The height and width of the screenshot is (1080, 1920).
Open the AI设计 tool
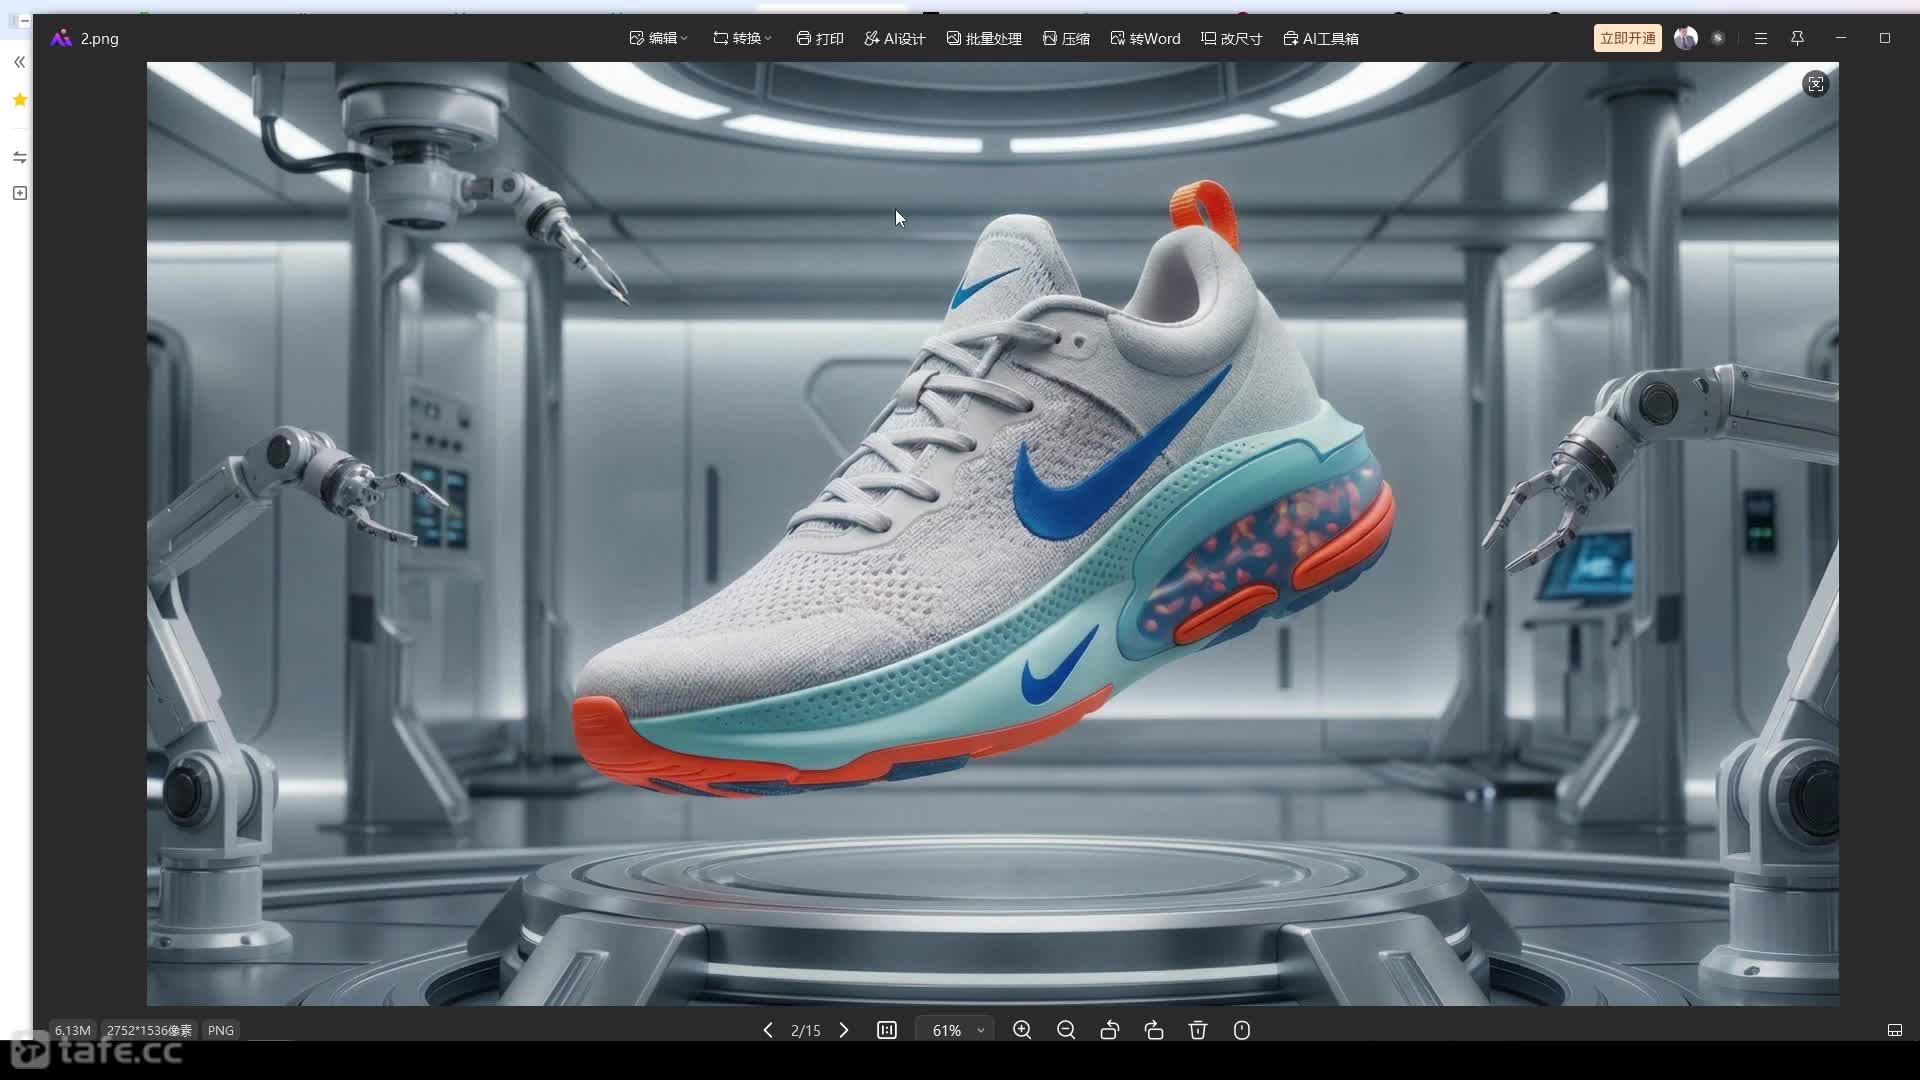click(x=895, y=38)
